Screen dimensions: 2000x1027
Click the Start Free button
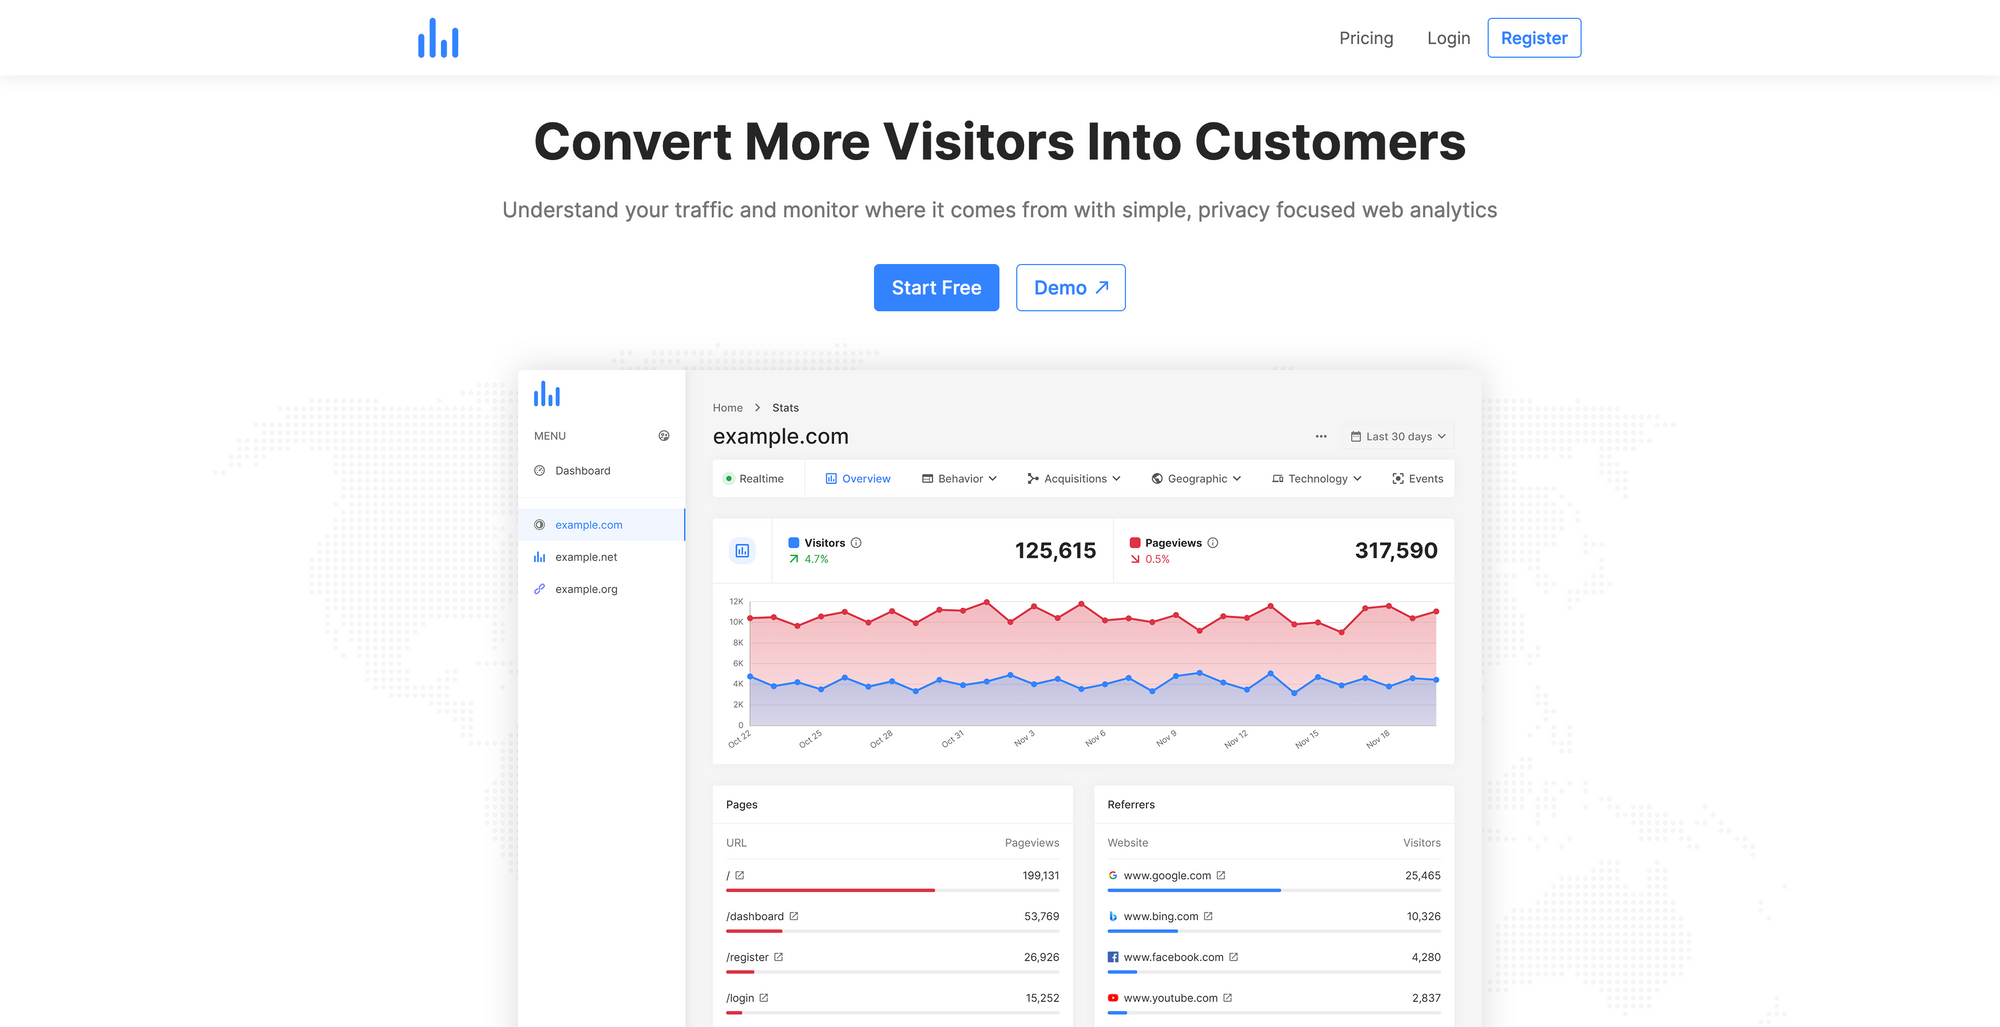[x=936, y=288]
